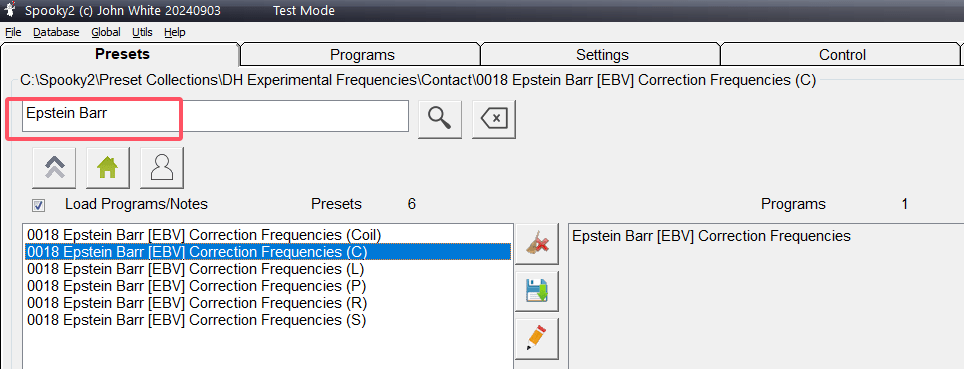Click the pencil edit preset icon

[x=537, y=338]
